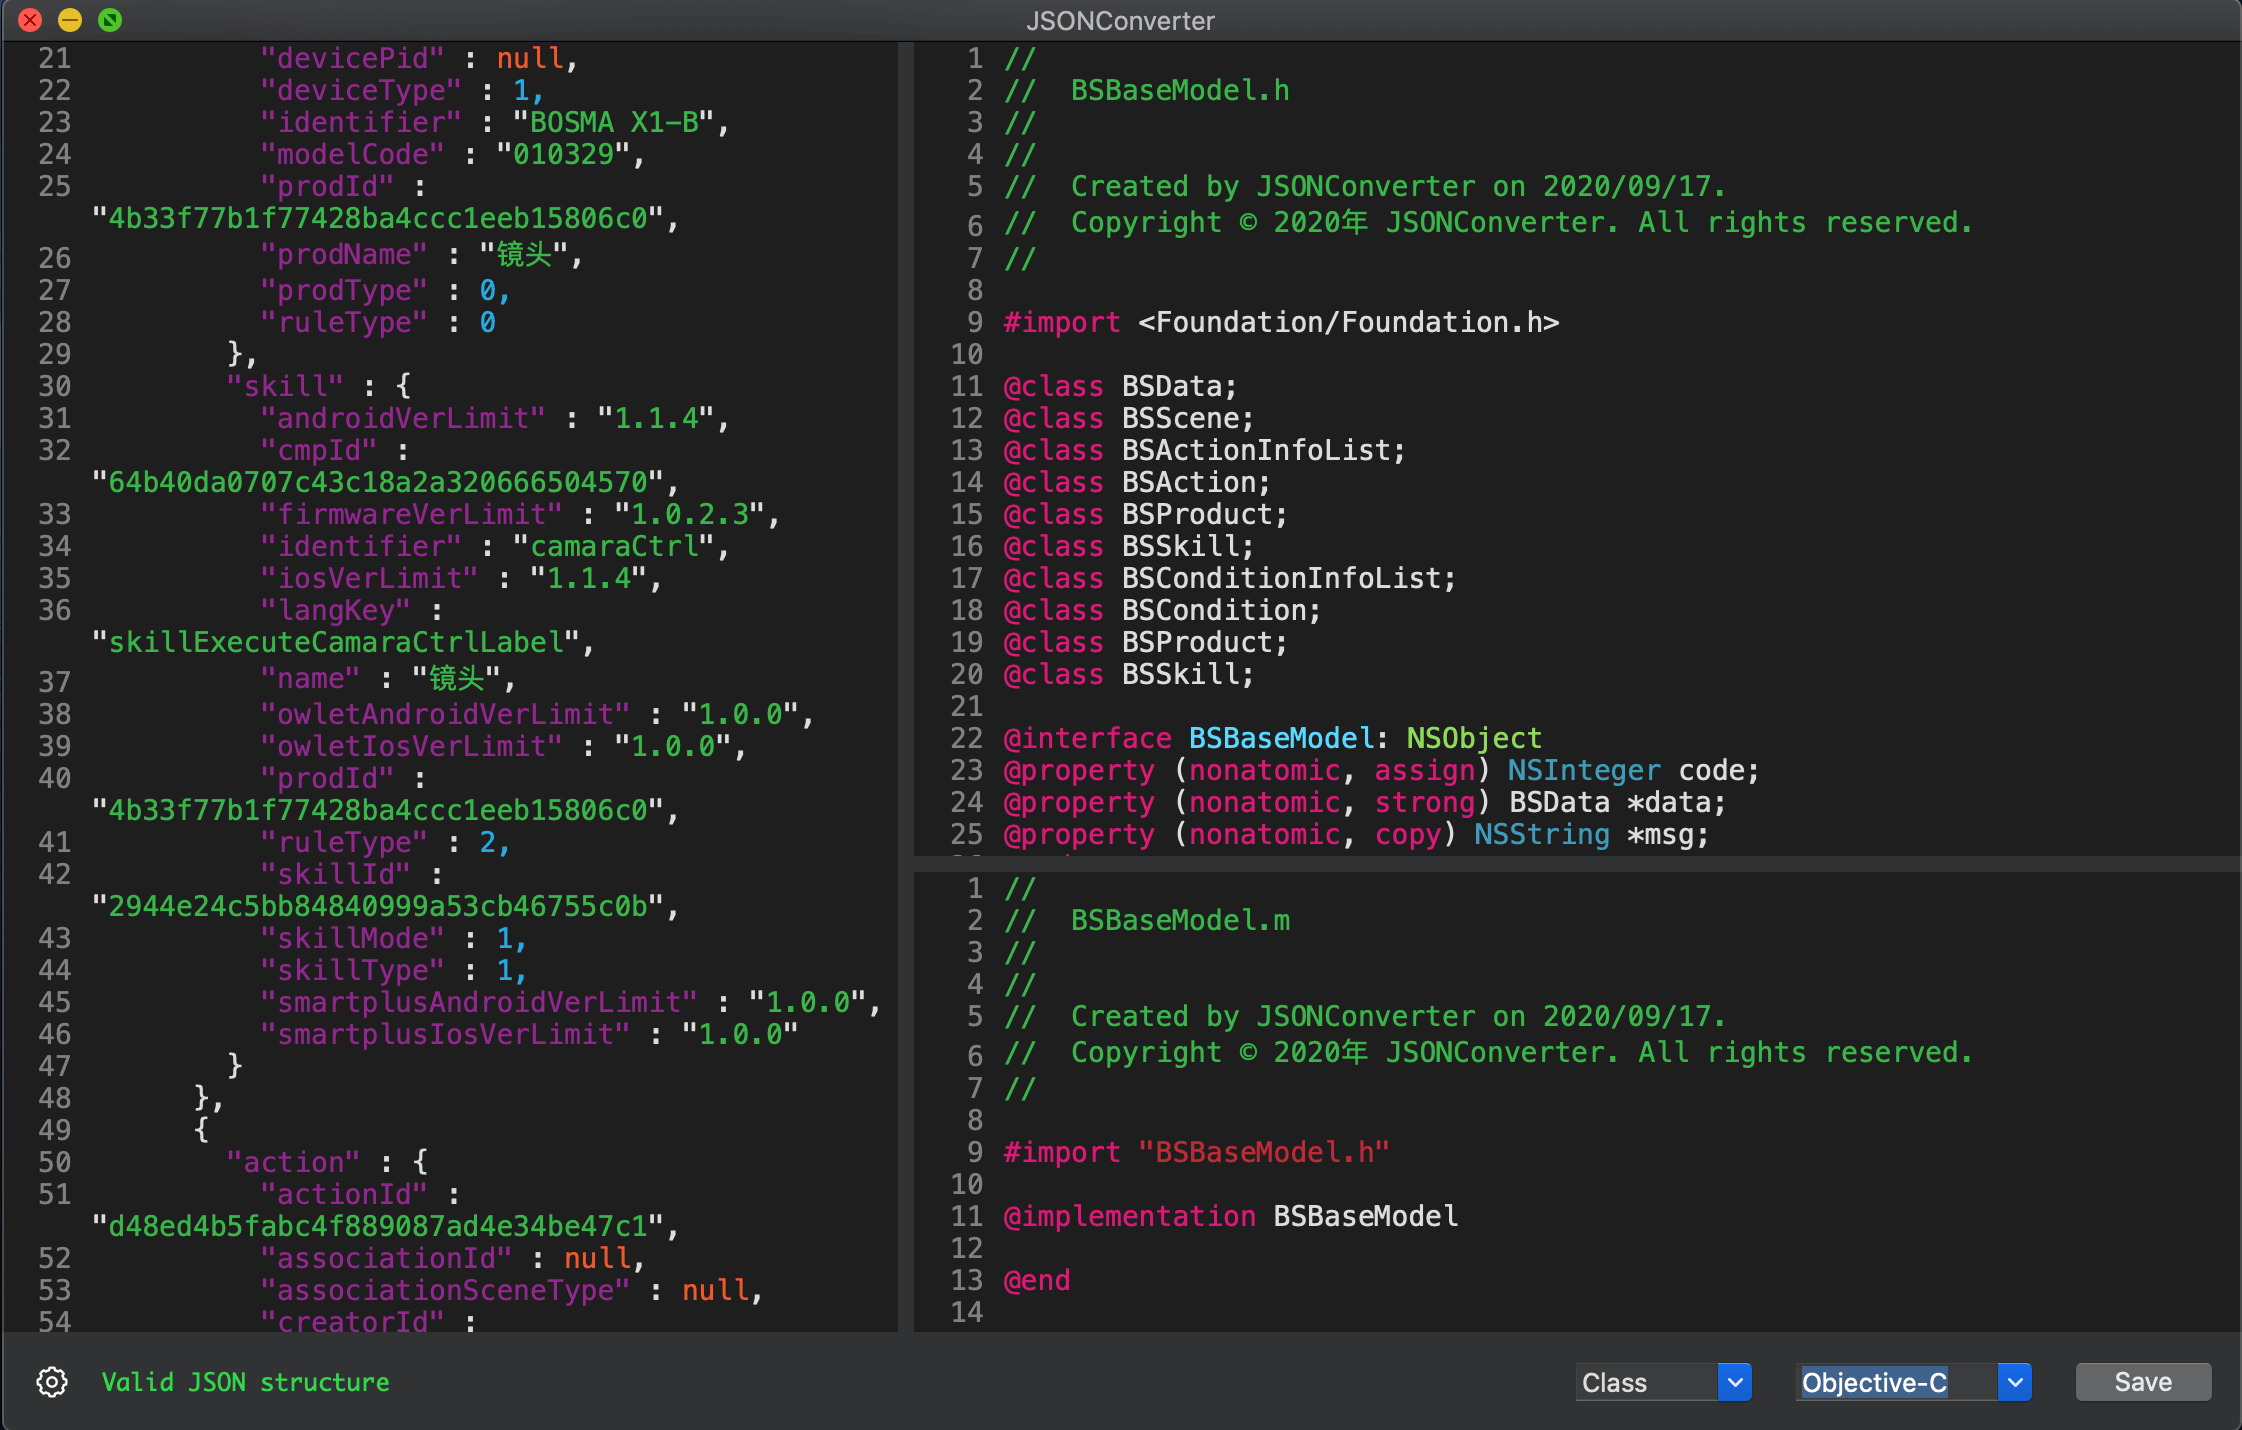Click the @end line in .m pane
The height and width of the screenshot is (1430, 2242).
(x=1037, y=1280)
